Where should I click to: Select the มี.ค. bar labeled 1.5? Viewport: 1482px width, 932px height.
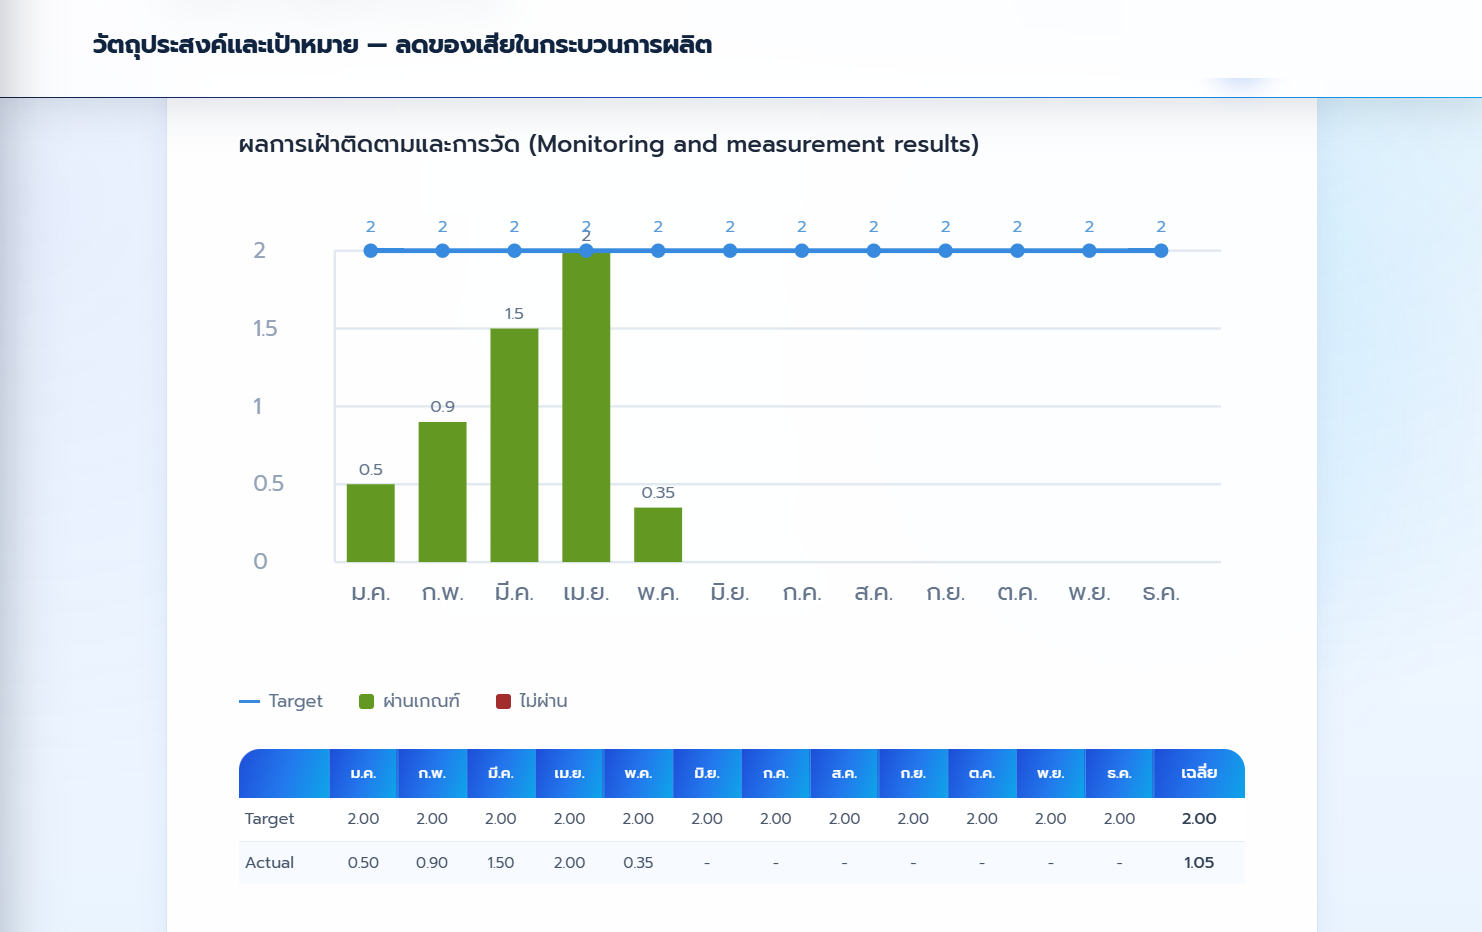[514, 445]
